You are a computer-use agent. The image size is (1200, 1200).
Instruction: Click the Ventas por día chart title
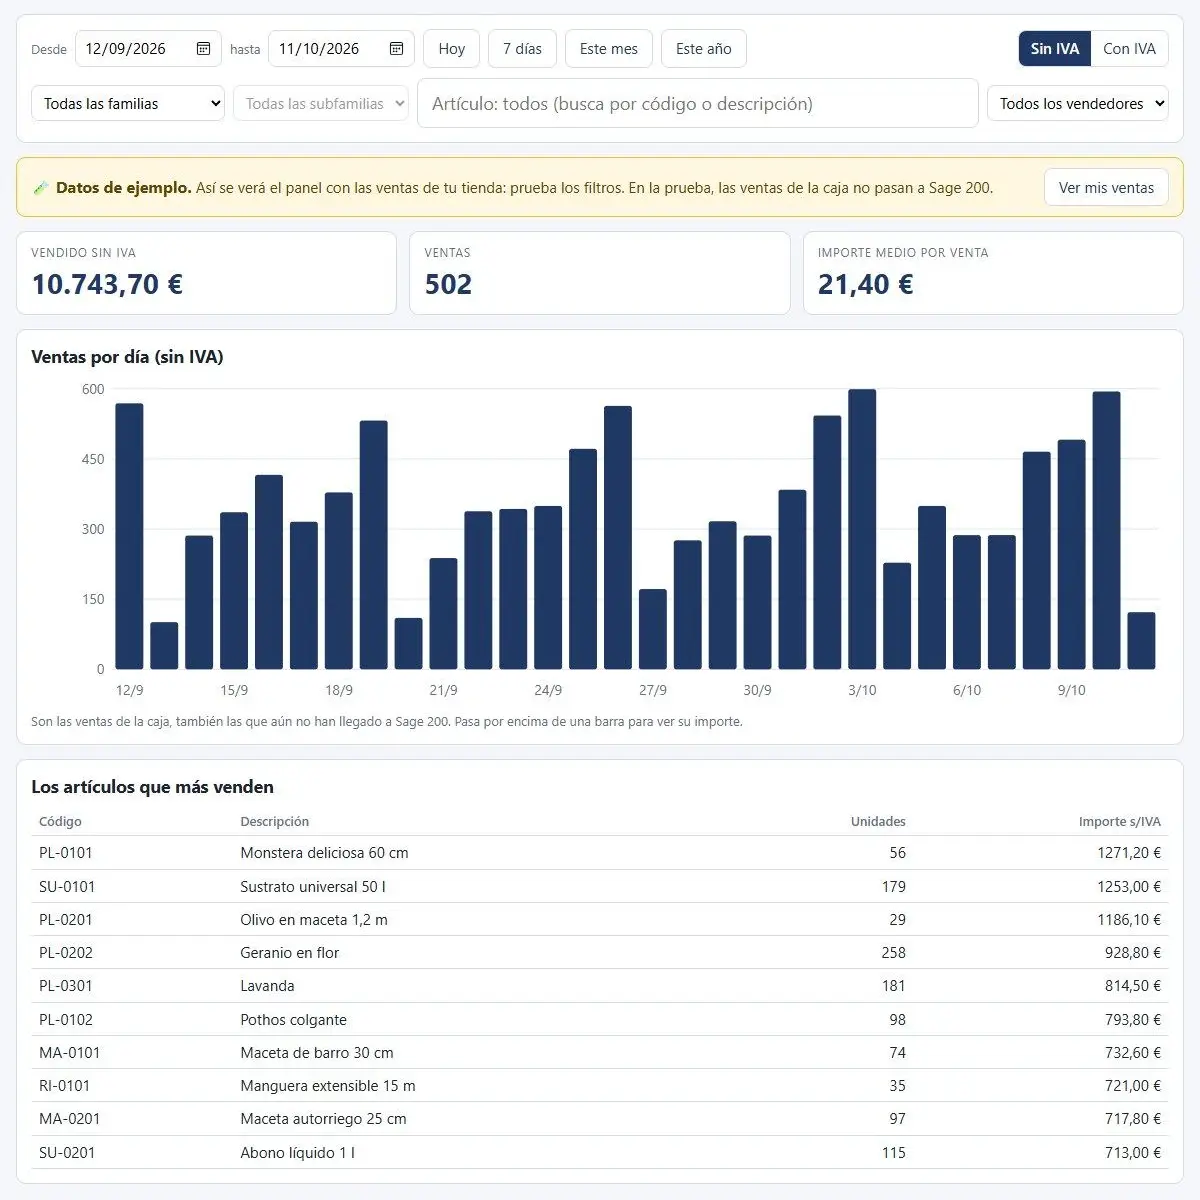pos(127,357)
